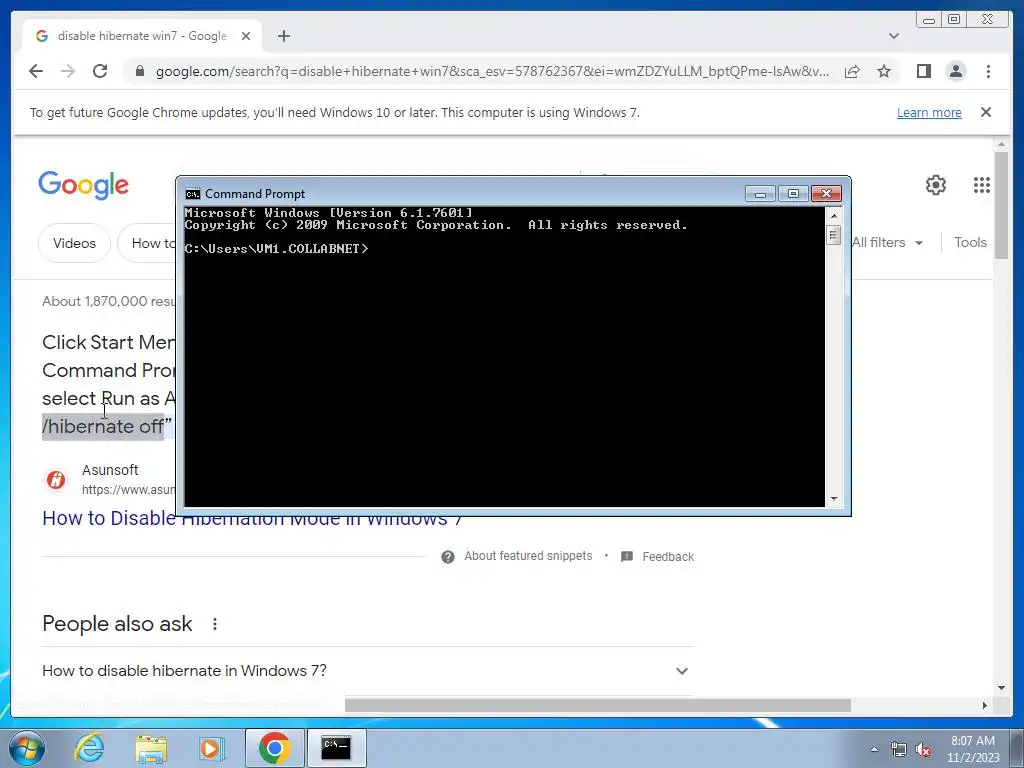This screenshot has height=768, width=1024.
Task: Open a new Chrome tab
Action: 283,36
